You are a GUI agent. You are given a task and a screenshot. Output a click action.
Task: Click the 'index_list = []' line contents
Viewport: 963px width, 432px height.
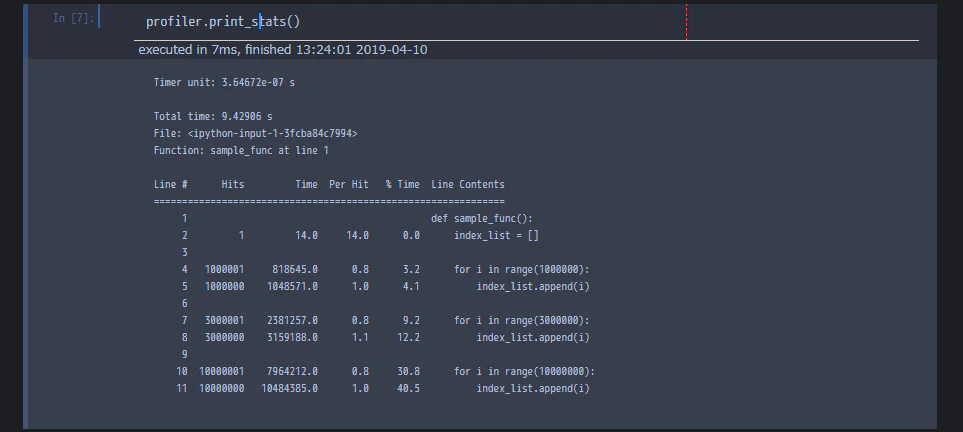(496, 235)
